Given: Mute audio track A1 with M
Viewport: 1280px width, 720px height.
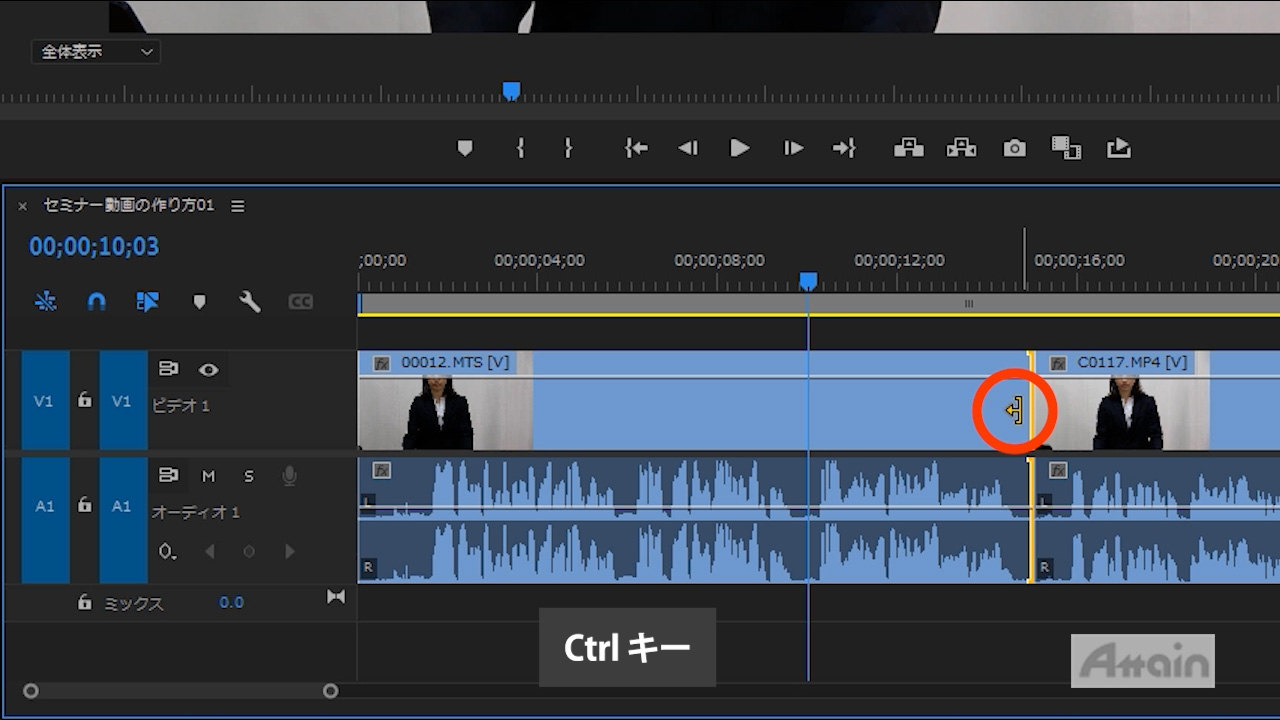Looking at the screenshot, I should click(x=208, y=476).
